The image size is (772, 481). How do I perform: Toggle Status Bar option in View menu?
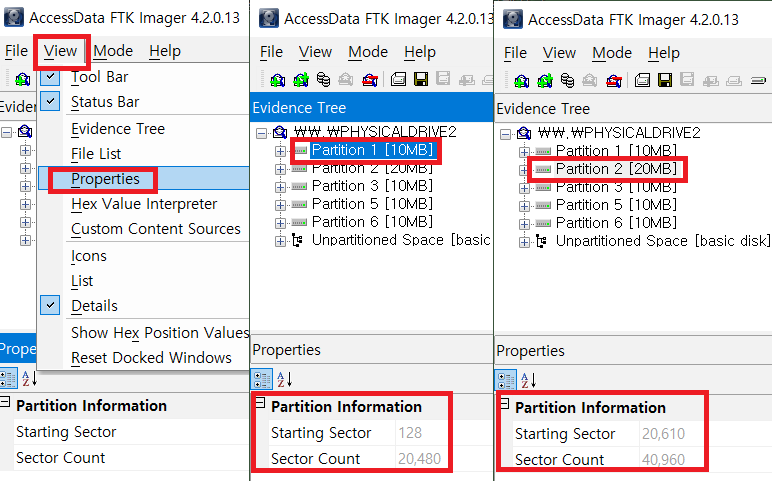pos(105,102)
